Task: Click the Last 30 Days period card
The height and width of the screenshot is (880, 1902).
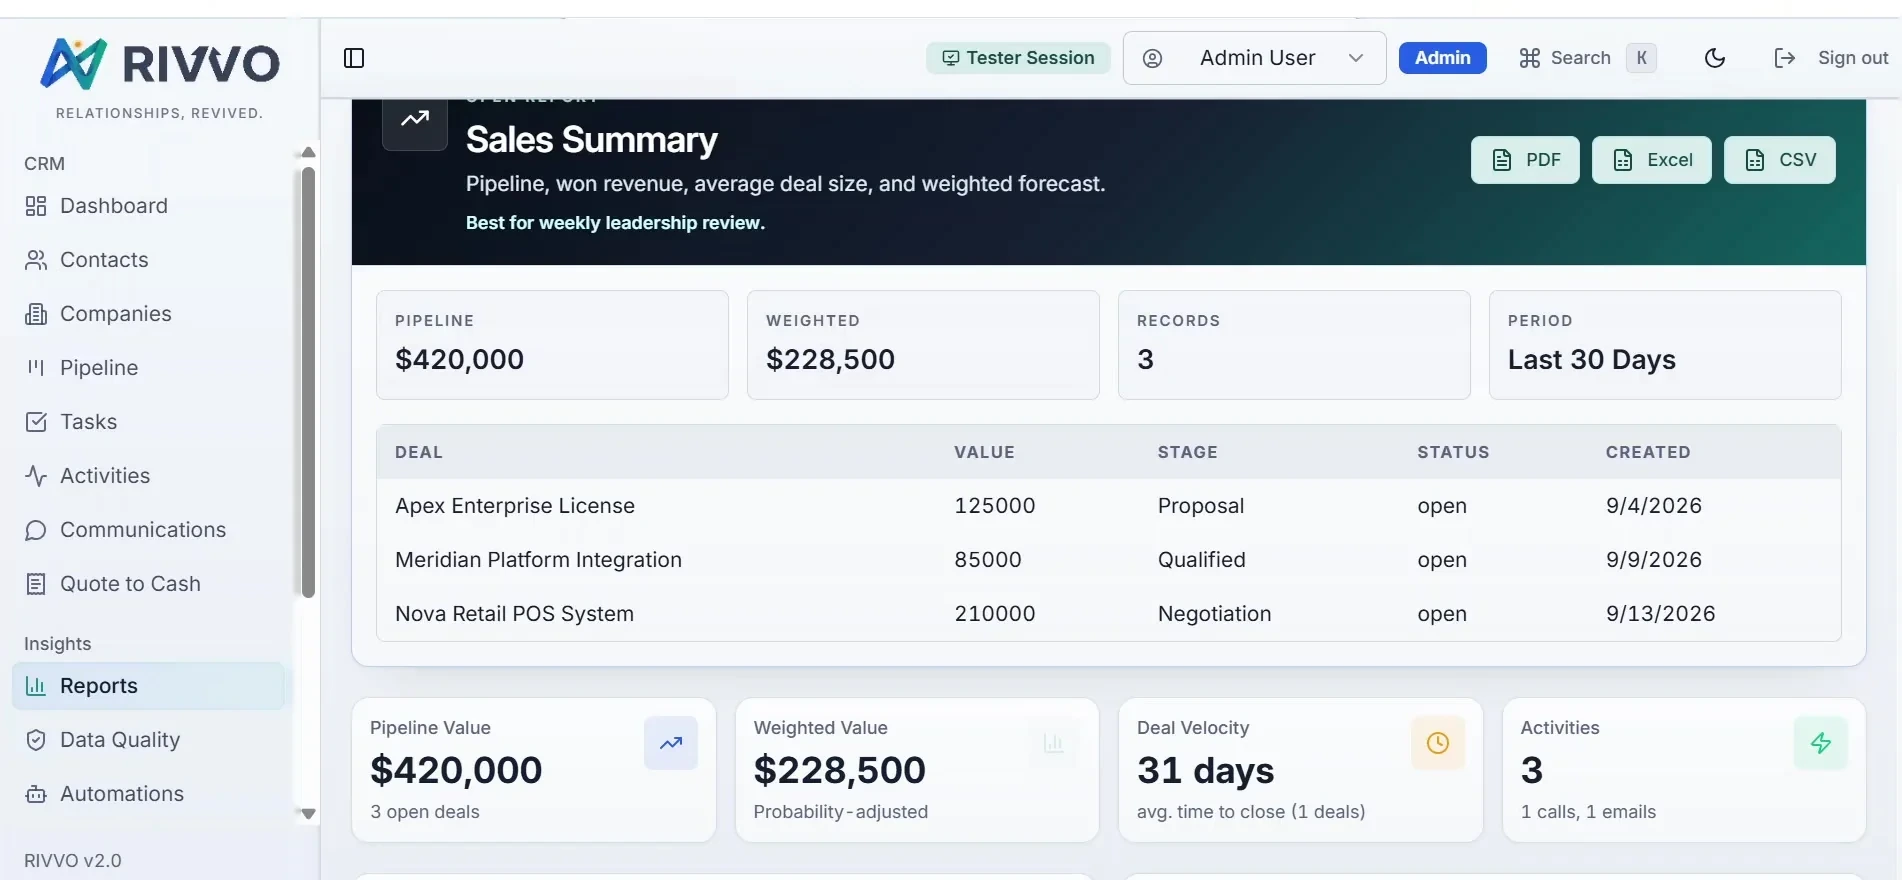Action: 1665,345
